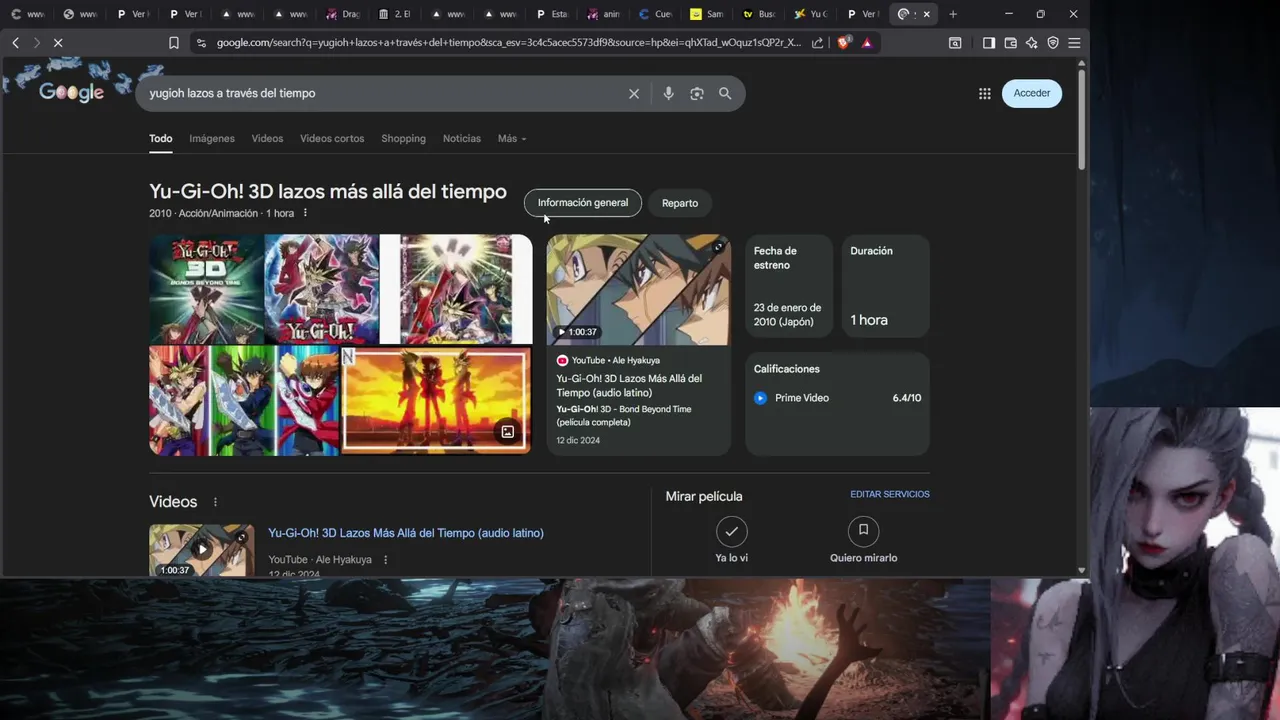
Task: Switch to the 'Imágenes' tab
Action: 212,138
